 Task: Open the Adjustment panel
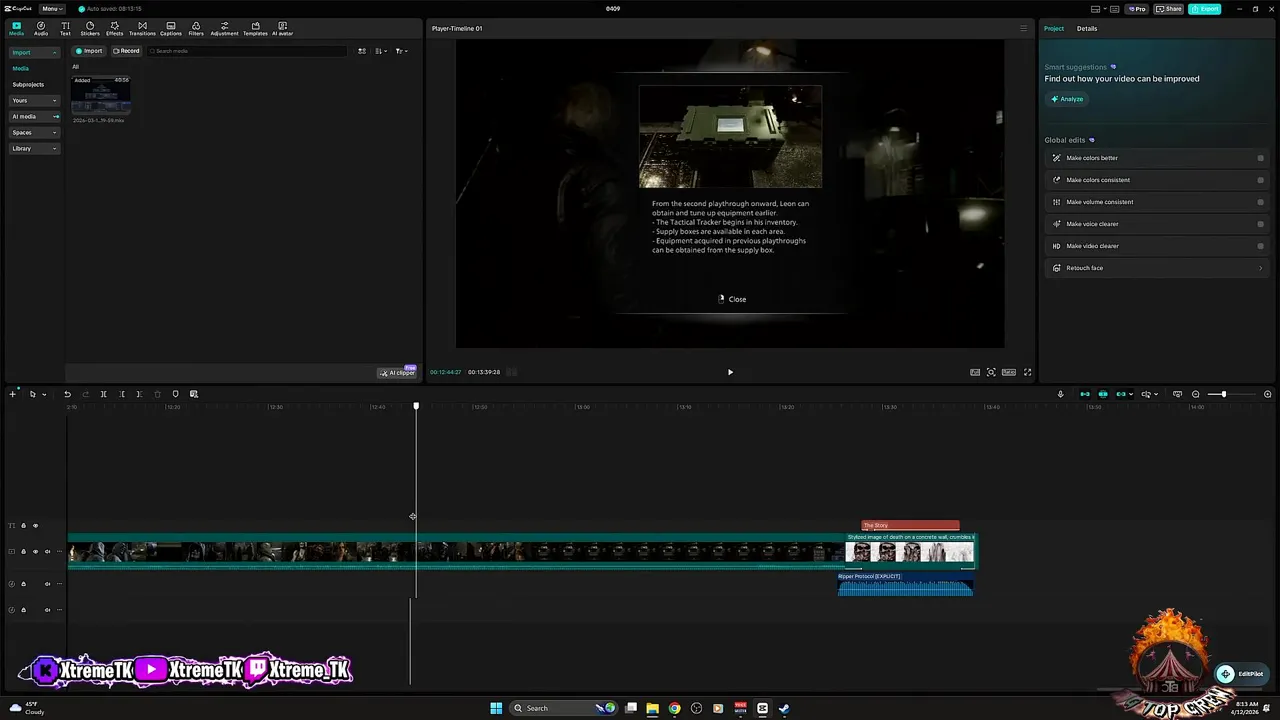224,29
